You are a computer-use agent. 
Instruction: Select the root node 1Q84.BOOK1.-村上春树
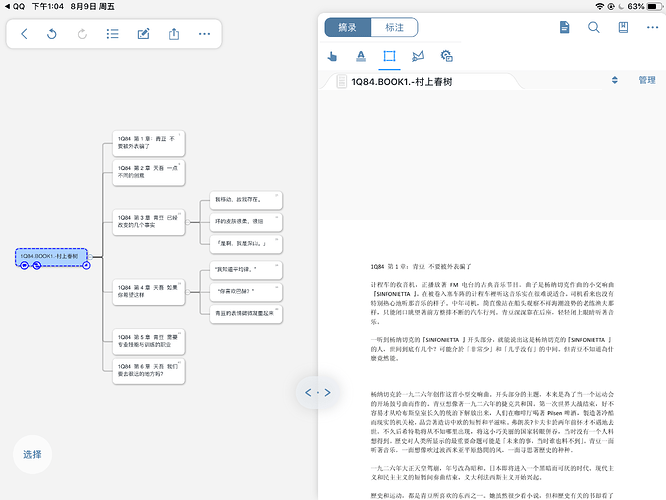point(51,257)
